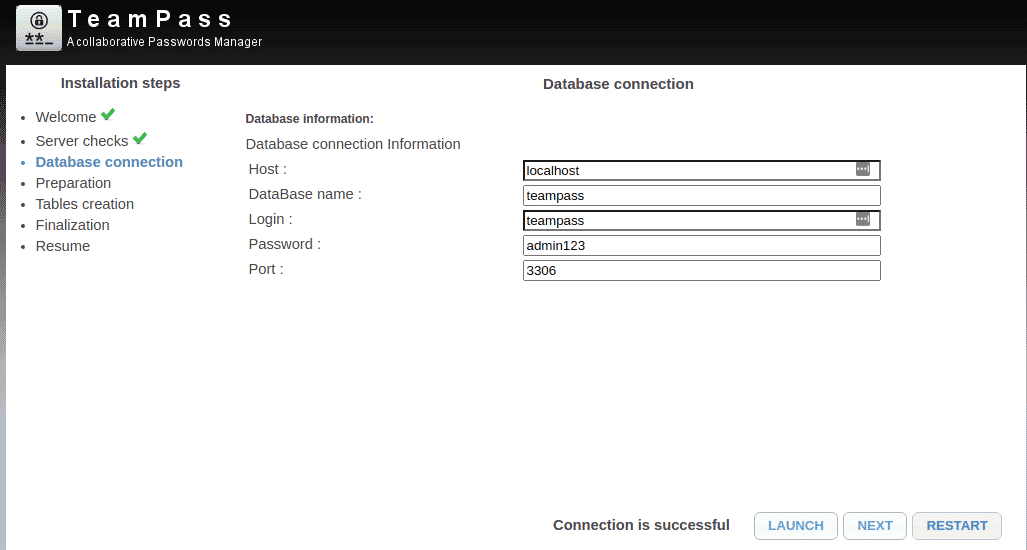Click the green checkmark beside Welcome
The height and width of the screenshot is (550, 1027).
pyautogui.click(x=108, y=115)
